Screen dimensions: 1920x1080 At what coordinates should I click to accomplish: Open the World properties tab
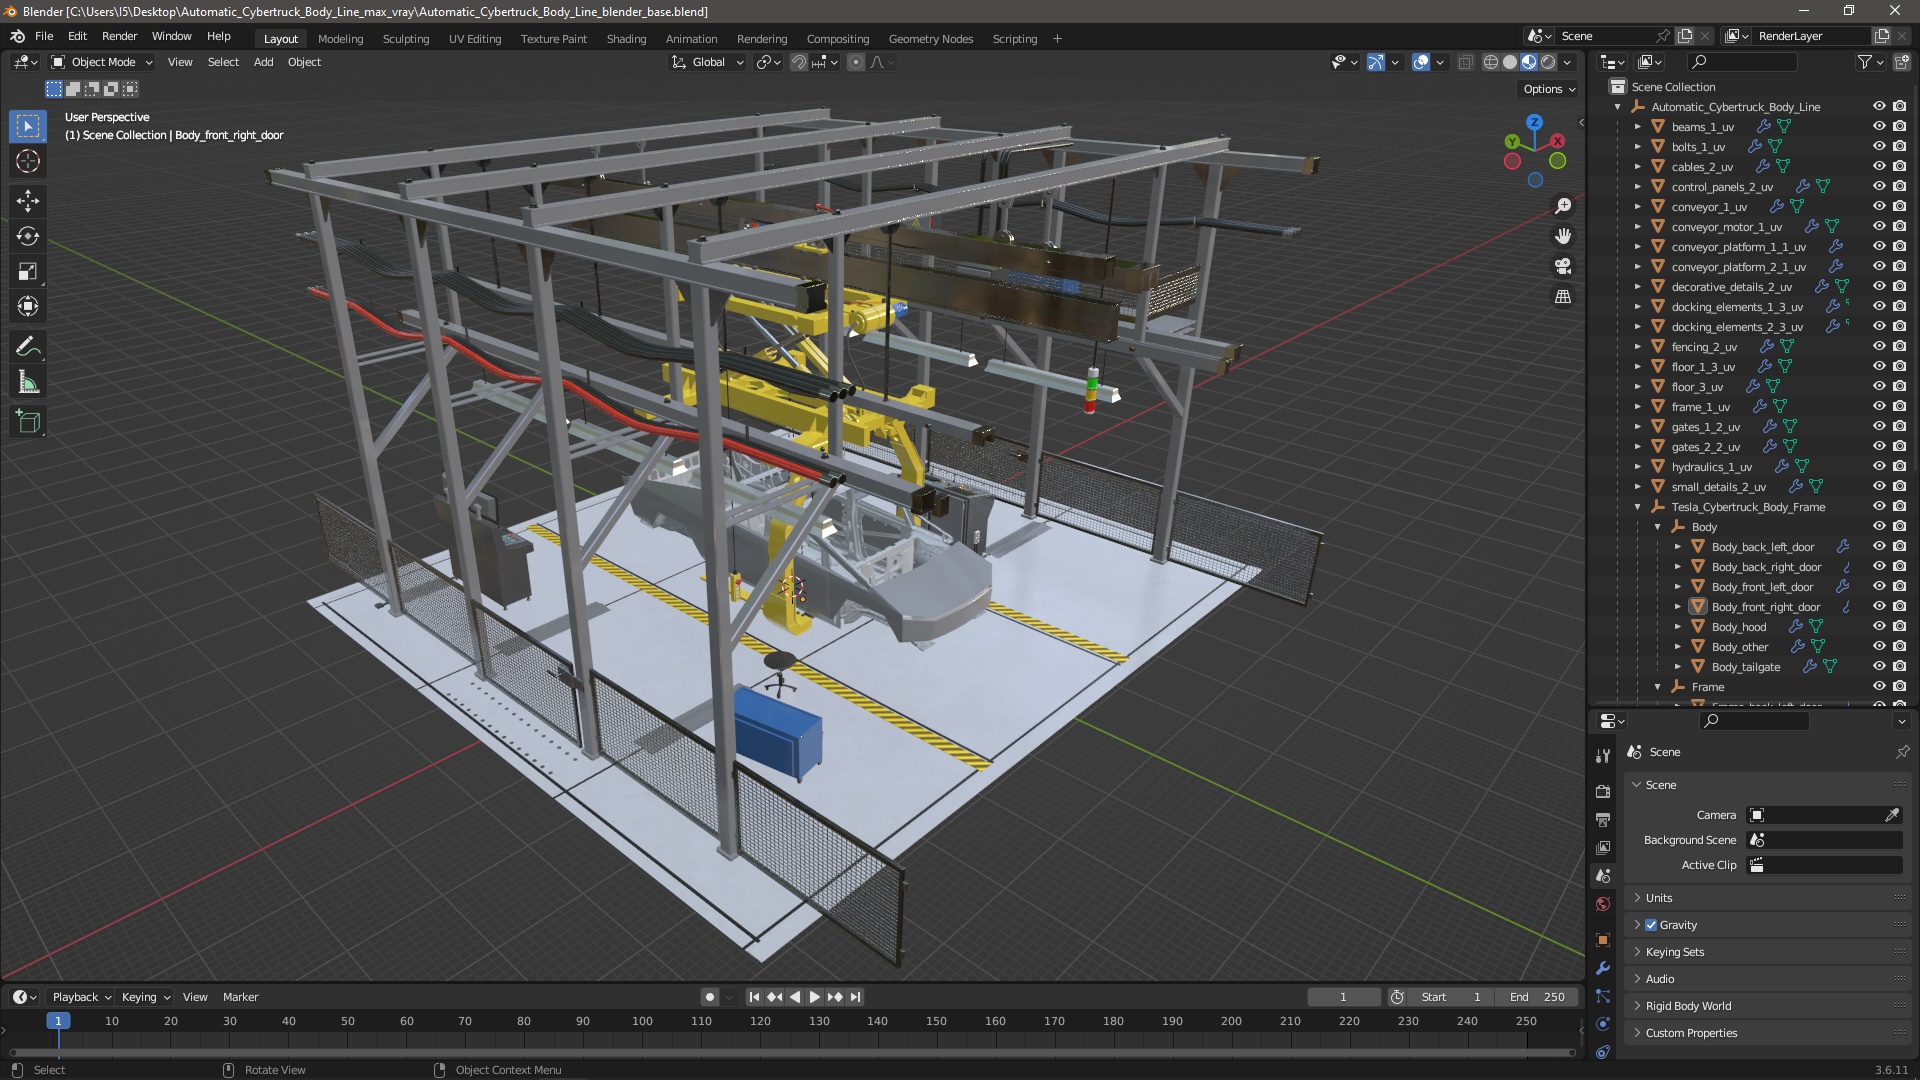click(1603, 904)
